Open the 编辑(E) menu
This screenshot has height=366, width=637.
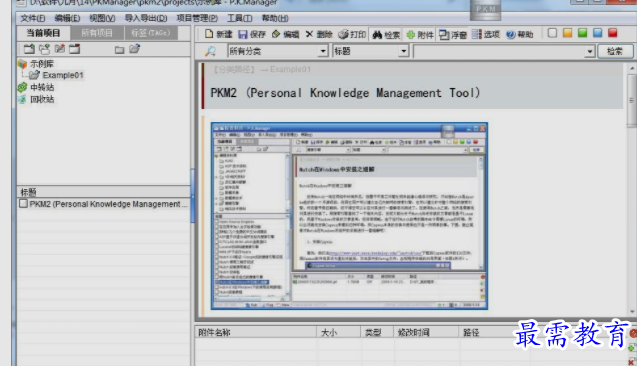(x=67, y=18)
